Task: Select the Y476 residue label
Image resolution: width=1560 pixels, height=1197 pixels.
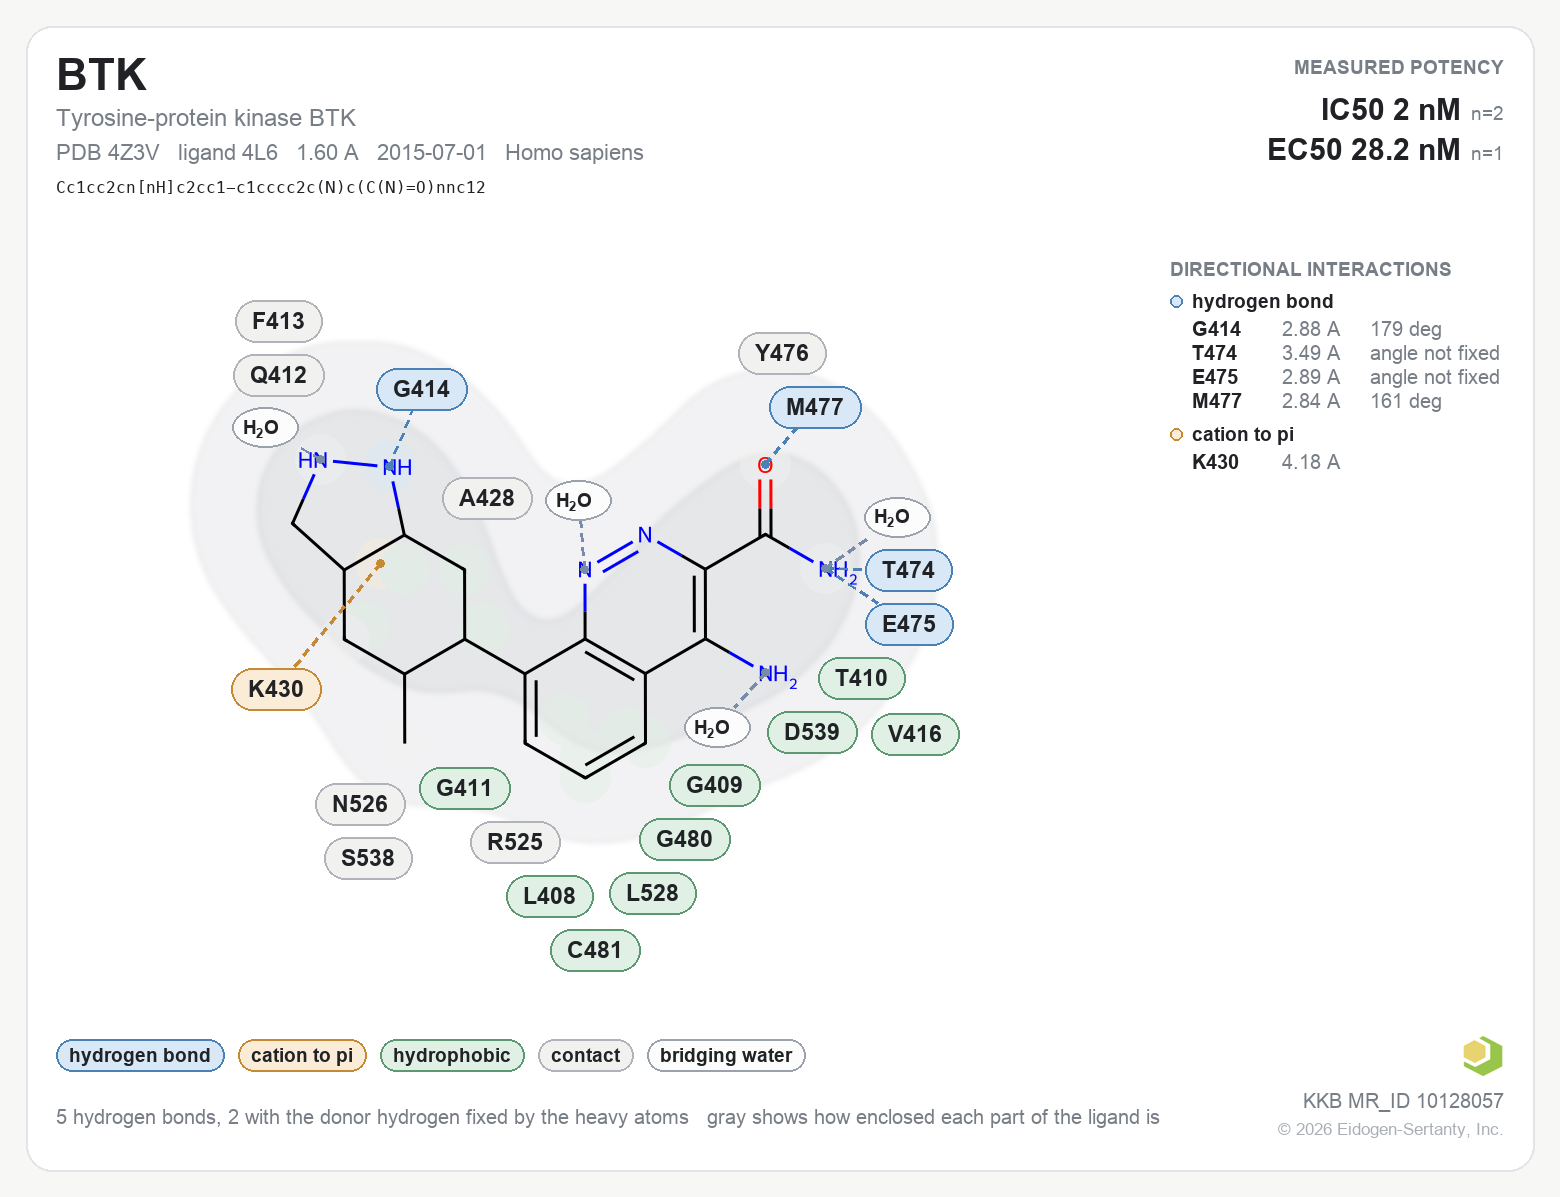Action: pos(782,353)
